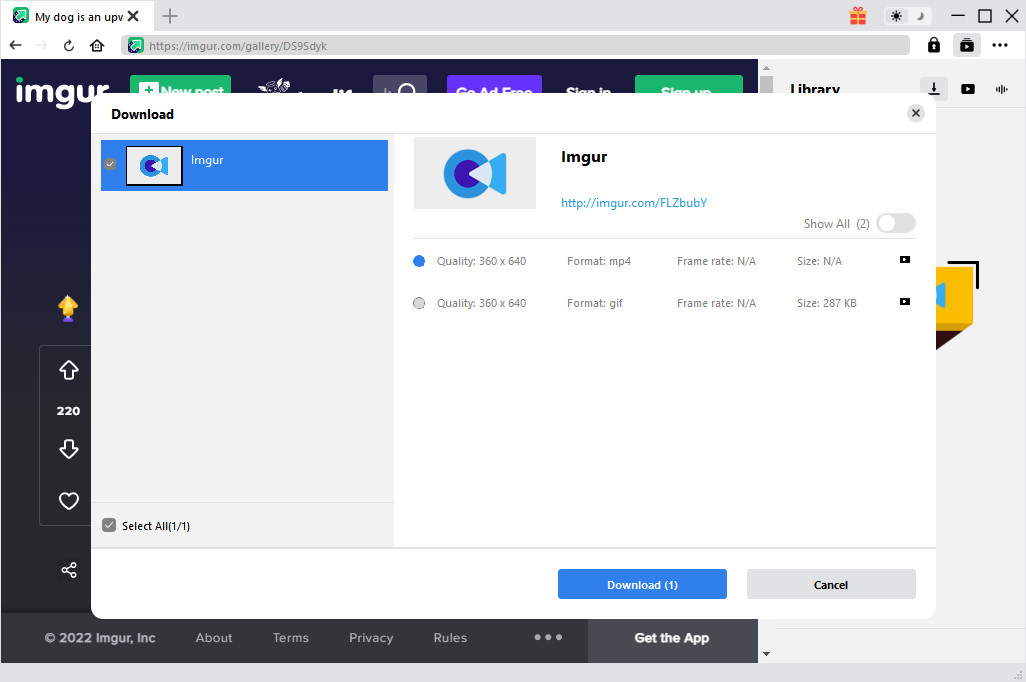This screenshot has width=1026, height=682.
Task: Open the Terms page from the footer
Action: point(290,637)
